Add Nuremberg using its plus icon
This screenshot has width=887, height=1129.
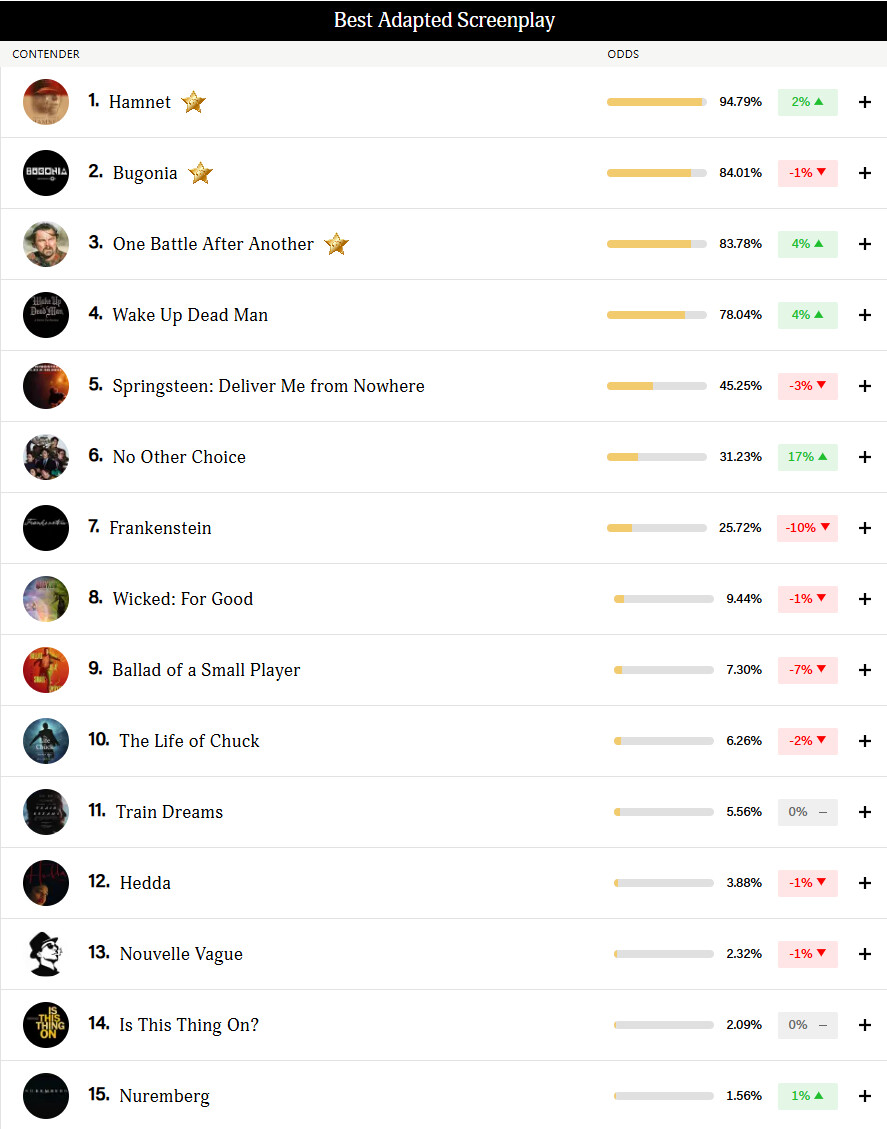point(865,1096)
